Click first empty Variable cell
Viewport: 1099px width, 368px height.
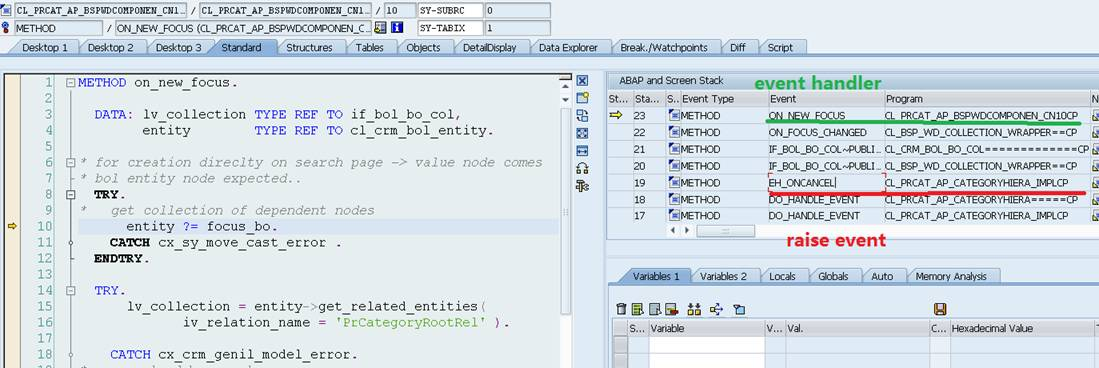click(x=706, y=344)
